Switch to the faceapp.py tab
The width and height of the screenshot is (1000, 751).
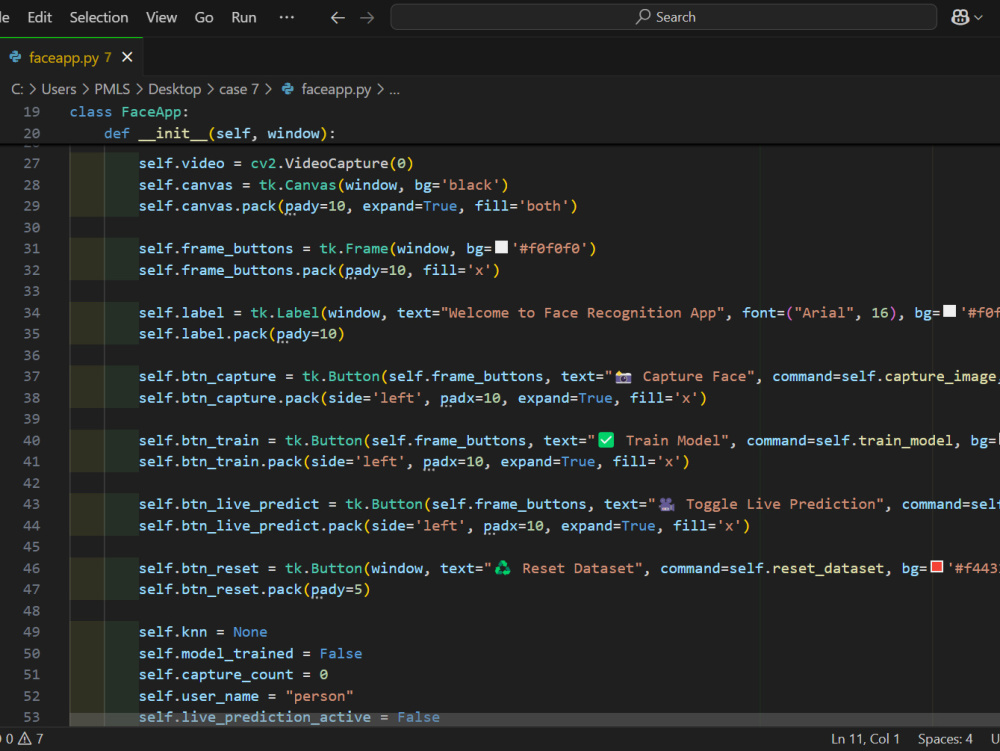(x=70, y=57)
